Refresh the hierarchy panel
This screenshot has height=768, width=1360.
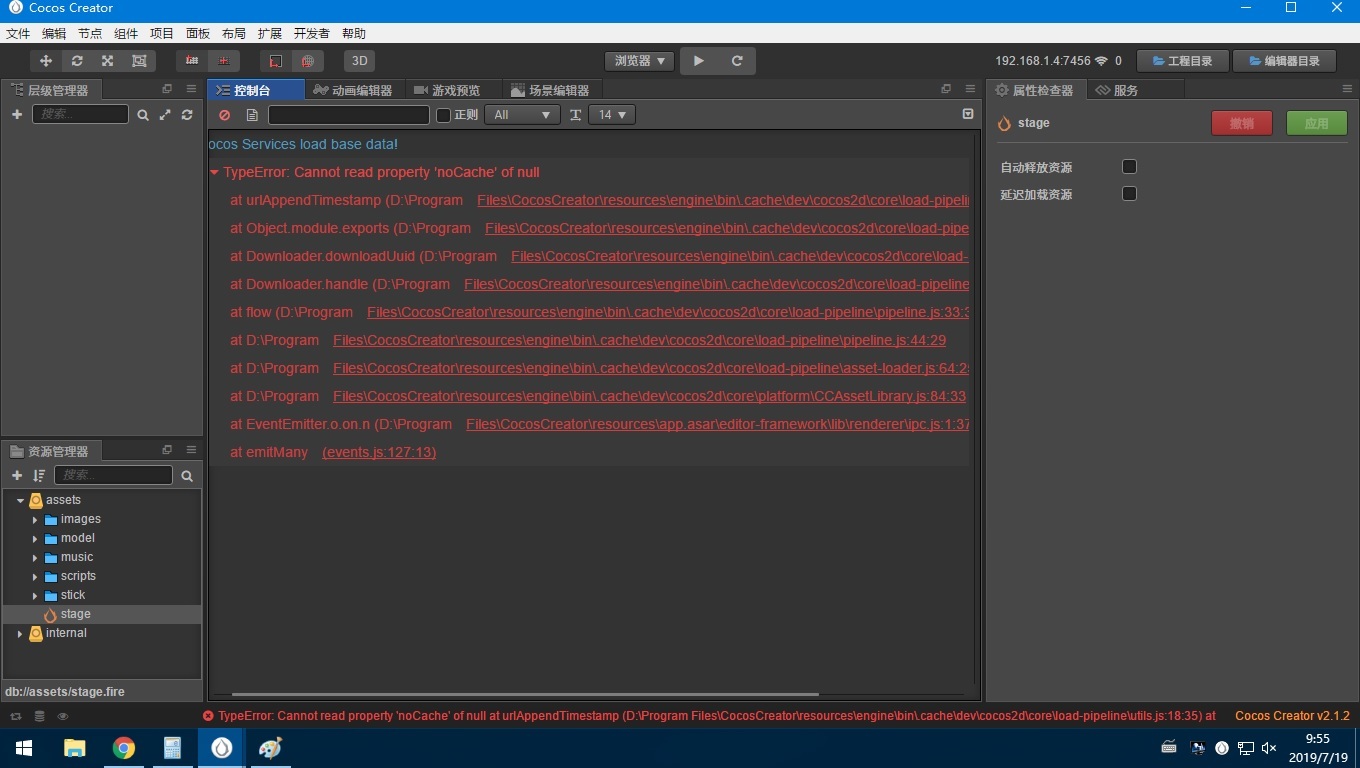point(187,115)
